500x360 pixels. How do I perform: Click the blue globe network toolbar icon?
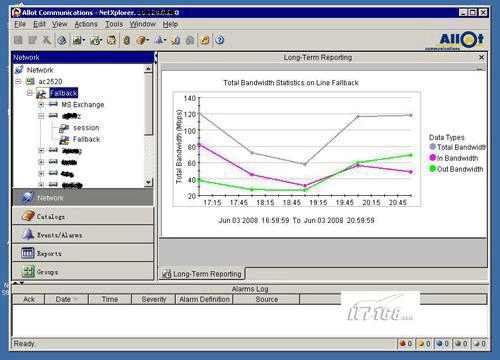tap(62, 40)
